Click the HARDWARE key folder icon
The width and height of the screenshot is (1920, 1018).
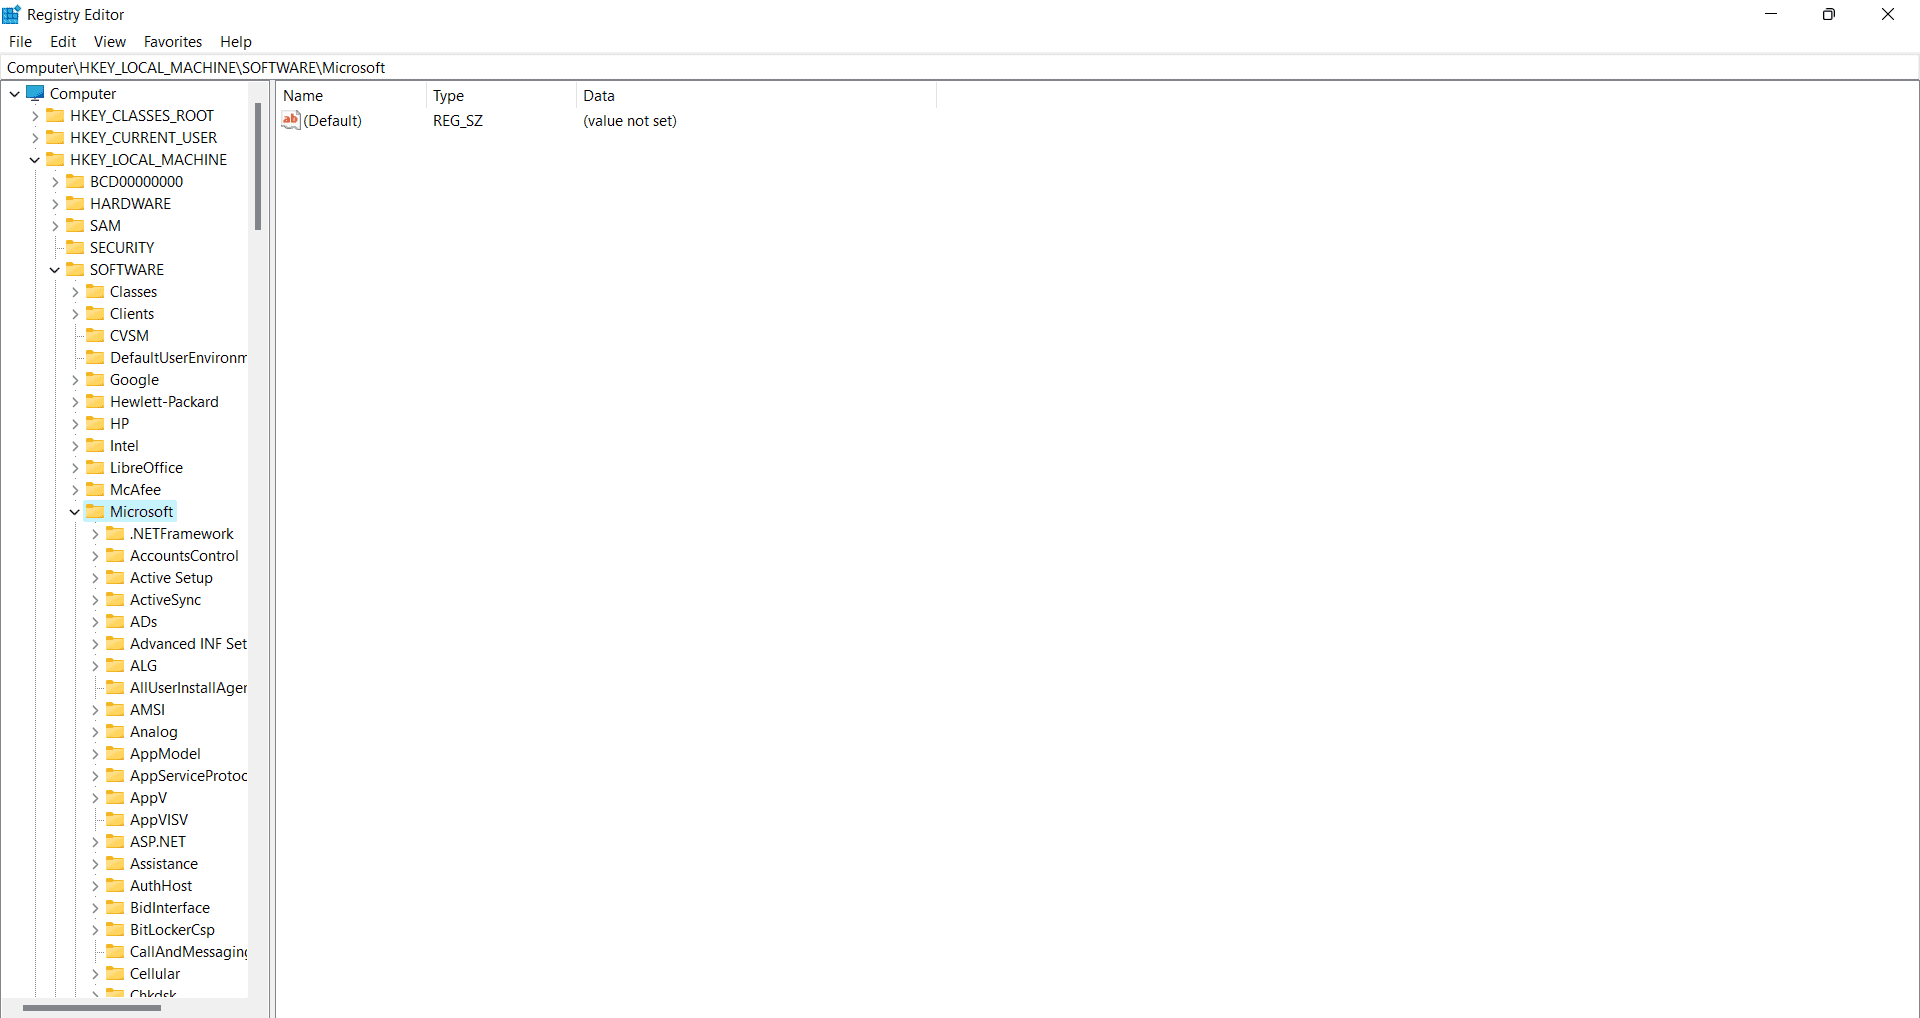[75, 203]
